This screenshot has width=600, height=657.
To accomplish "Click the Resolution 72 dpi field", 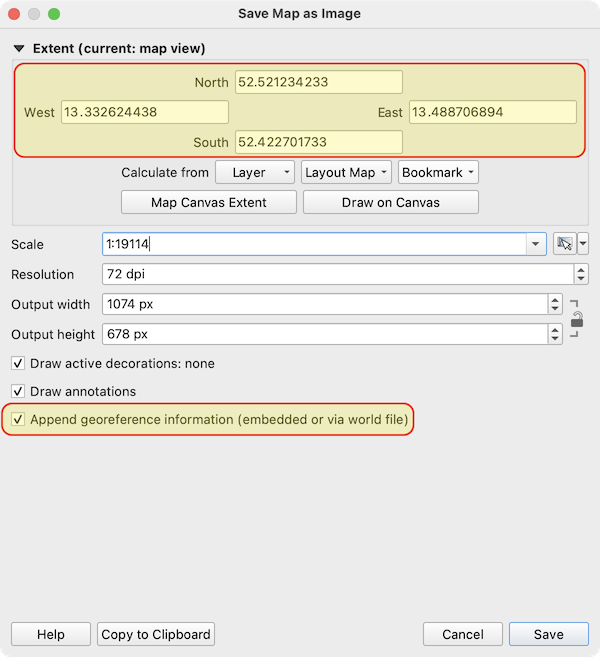I will pyautogui.click(x=338, y=274).
